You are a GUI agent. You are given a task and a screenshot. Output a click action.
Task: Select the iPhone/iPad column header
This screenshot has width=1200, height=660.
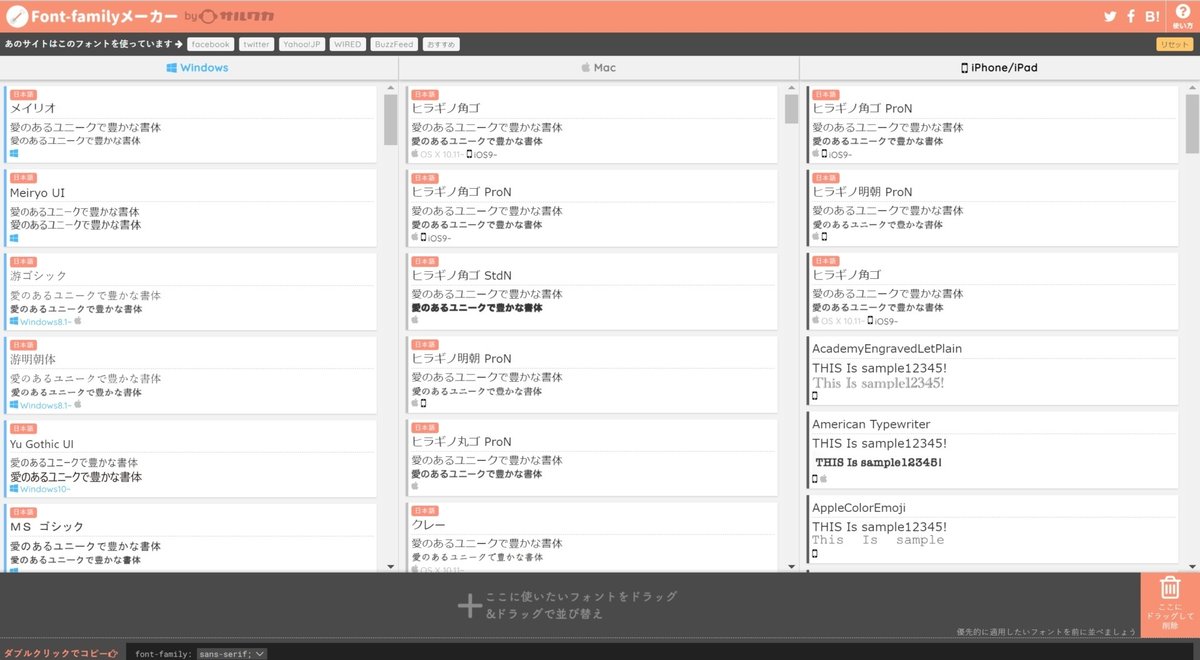[1000, 68]
